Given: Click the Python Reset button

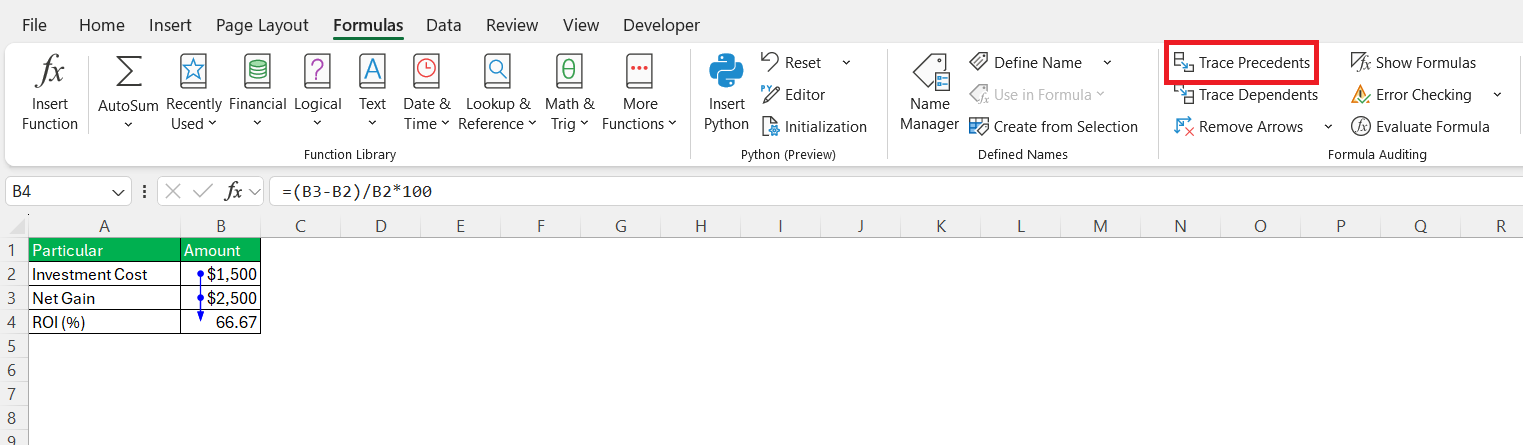Looking at the screenshot, I should (792, 62).
